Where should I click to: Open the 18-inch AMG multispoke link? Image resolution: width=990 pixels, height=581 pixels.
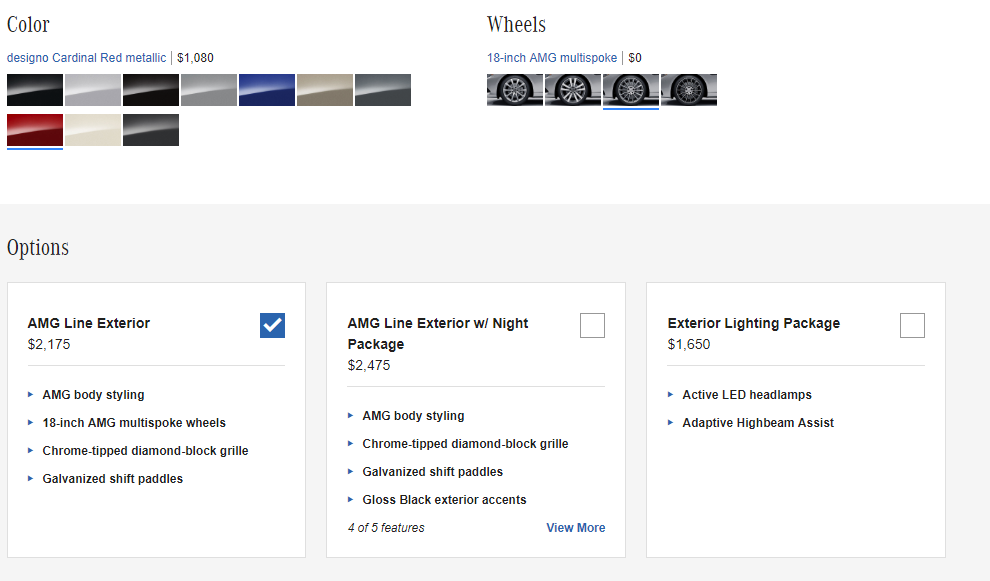pyautogui.click(x=552, y=57)
